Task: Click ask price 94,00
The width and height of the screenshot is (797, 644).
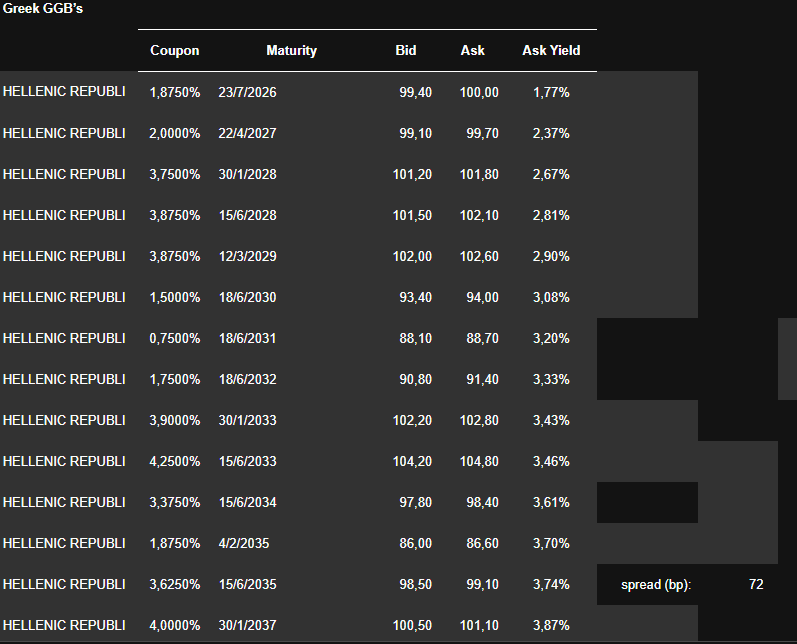Action: (482, 297)
